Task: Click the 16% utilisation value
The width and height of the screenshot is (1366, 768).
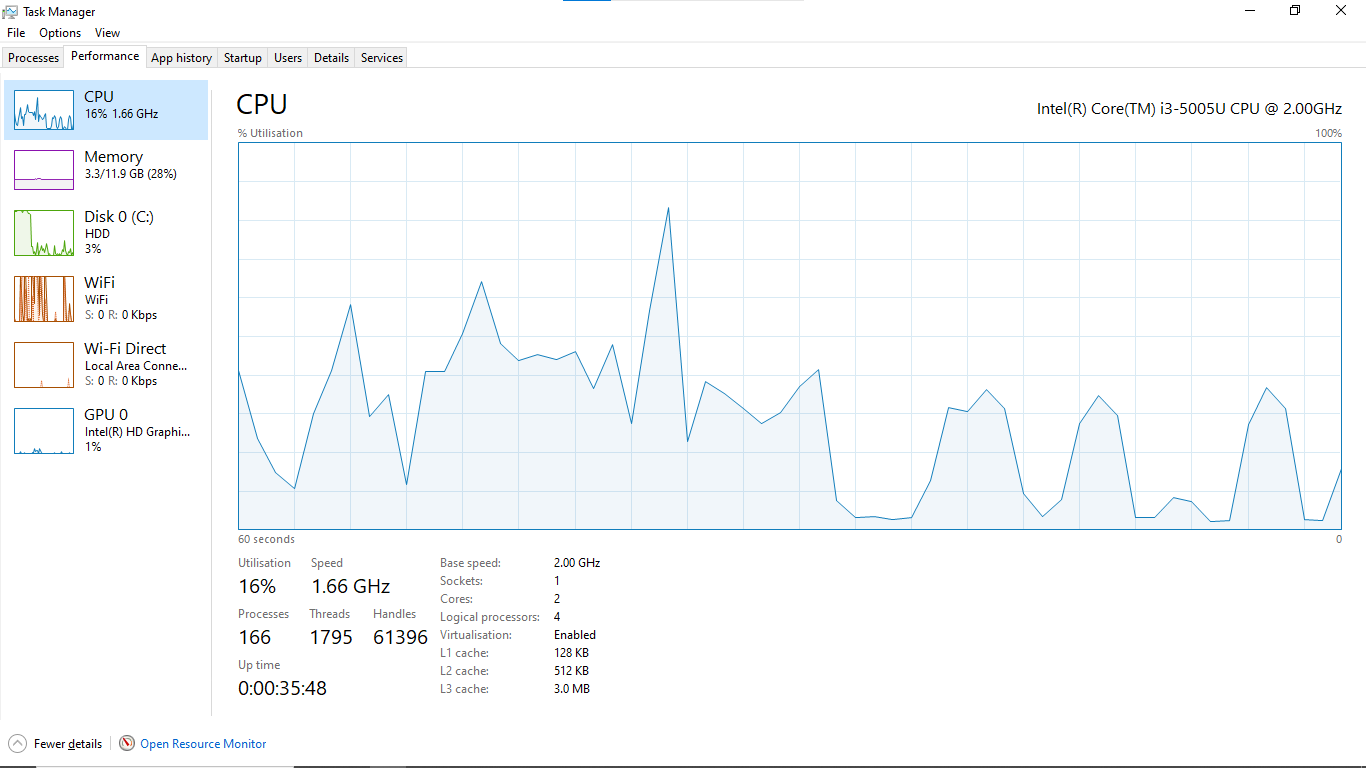Action: click(257, 586)
